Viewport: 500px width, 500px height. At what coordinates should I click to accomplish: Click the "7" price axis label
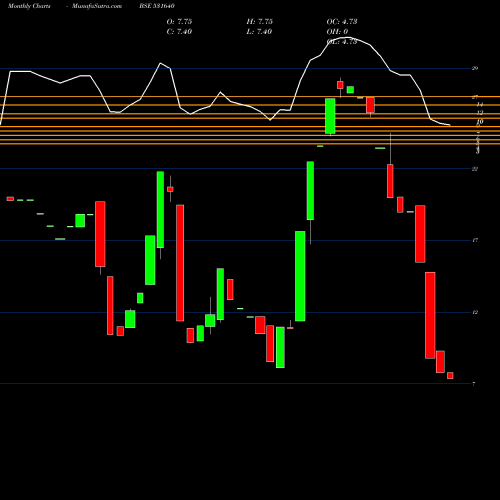(x=474, y=384)
